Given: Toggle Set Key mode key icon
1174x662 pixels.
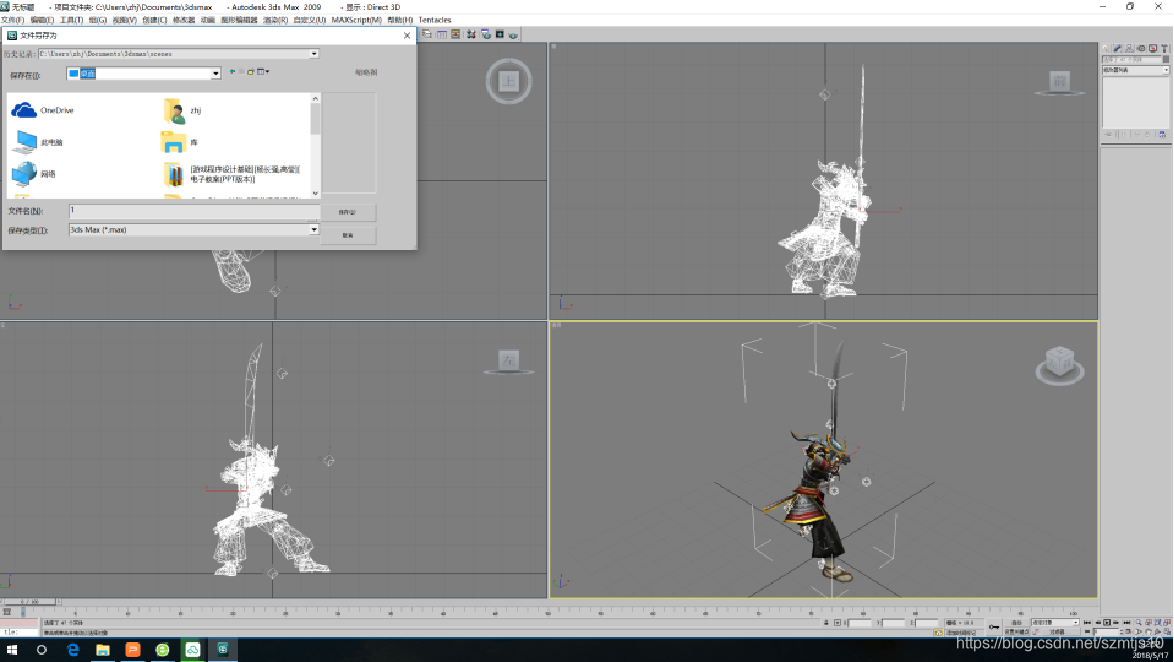Looking at the screenshot, I should coord(994,627).
